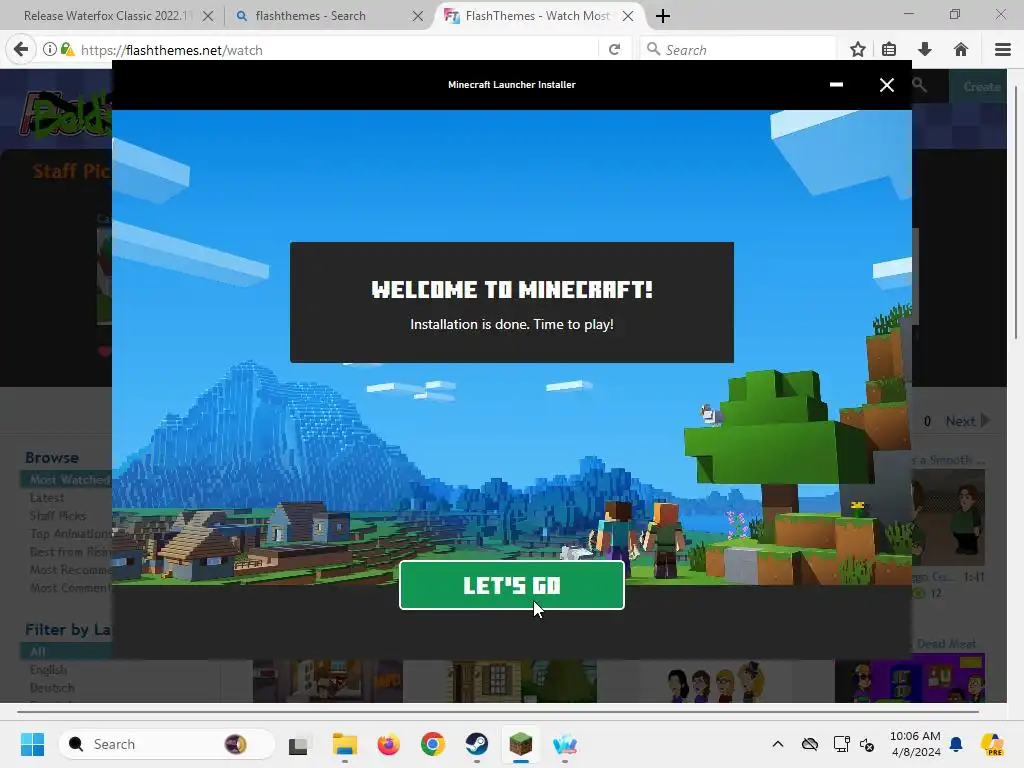Reload the current page
This screenshot has width=1024, height=768.
click(614, 50)
